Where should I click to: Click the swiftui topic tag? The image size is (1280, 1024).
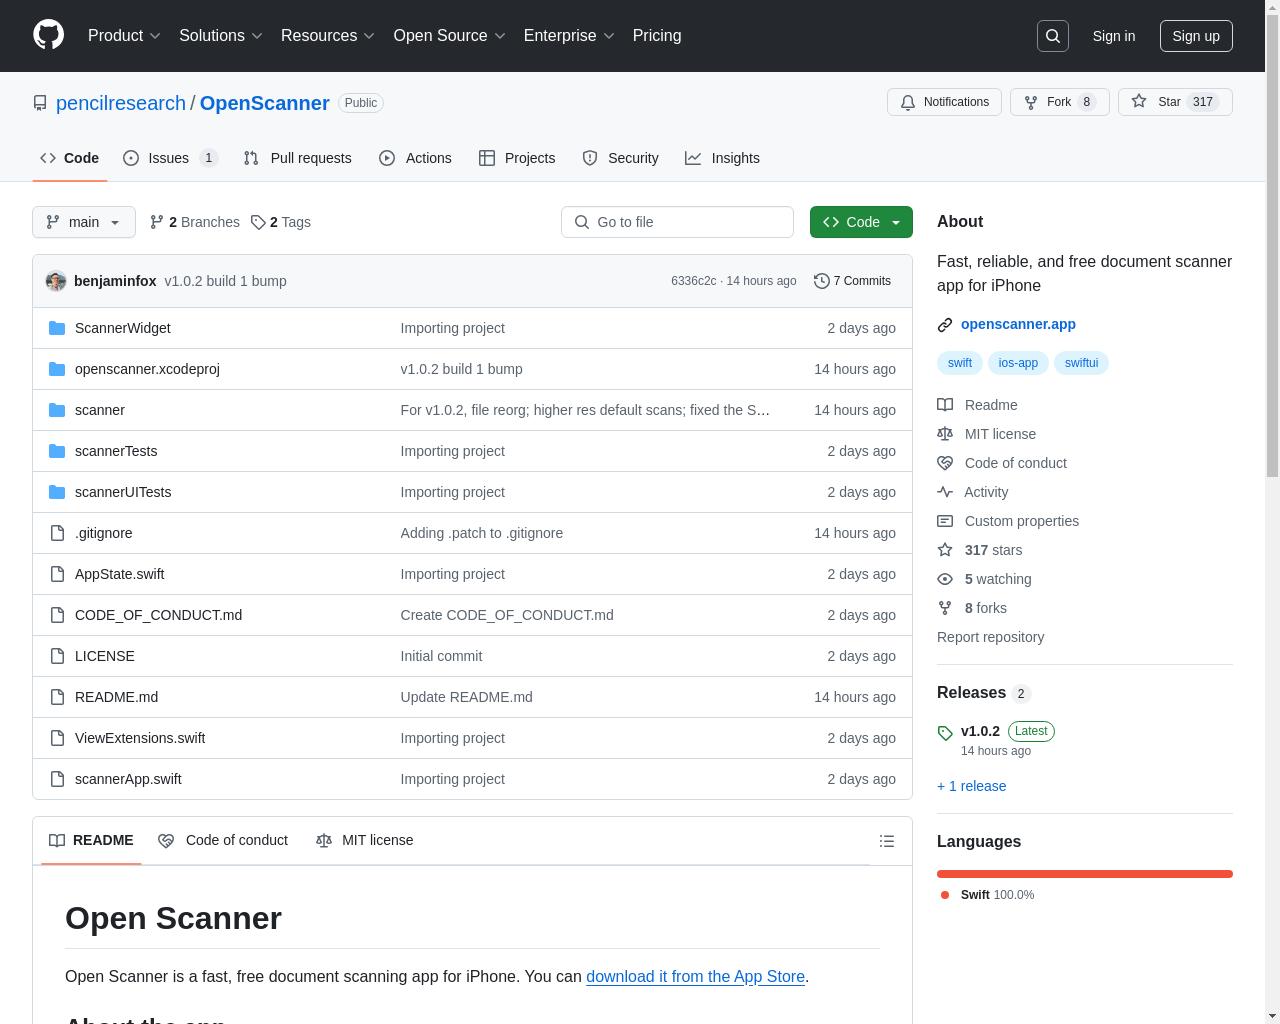point(1081,363)
